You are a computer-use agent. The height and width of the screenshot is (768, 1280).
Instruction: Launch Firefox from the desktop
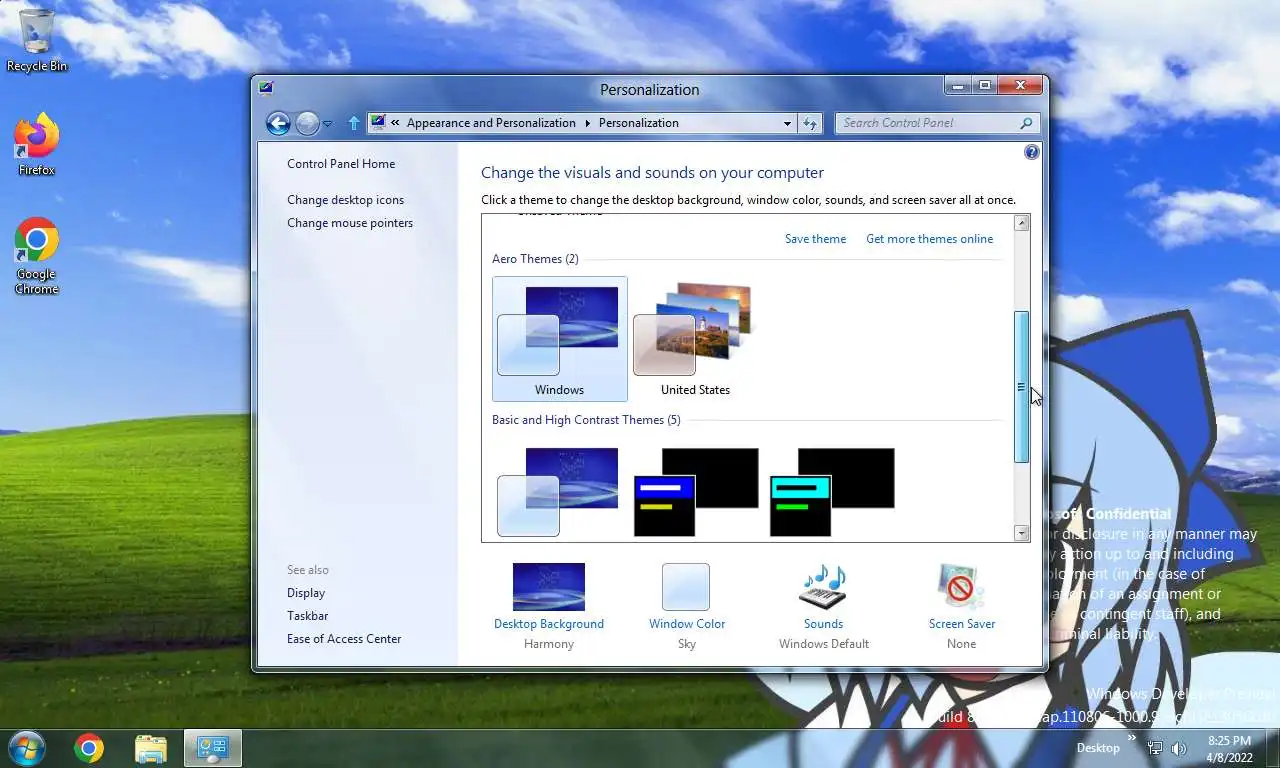pyautogui.click(x=37, y=145)
